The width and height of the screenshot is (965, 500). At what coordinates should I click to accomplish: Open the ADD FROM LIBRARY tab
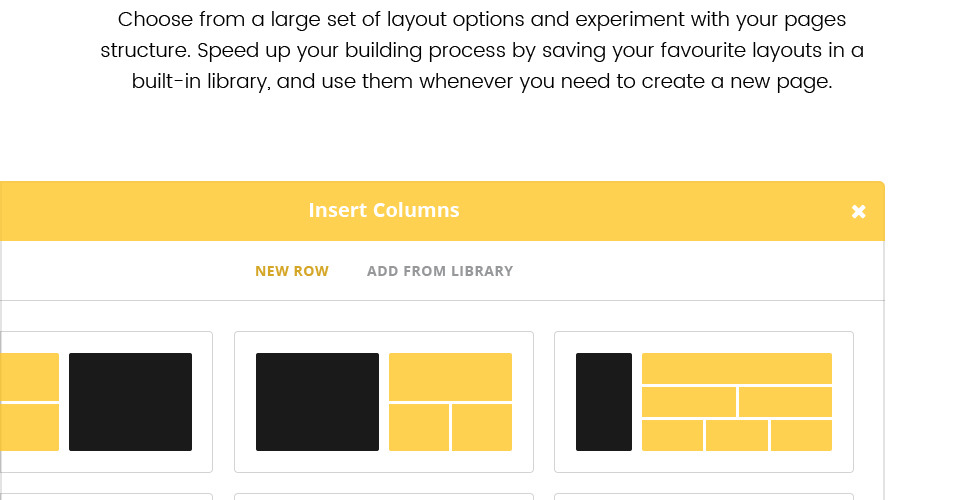click(440, 271)
